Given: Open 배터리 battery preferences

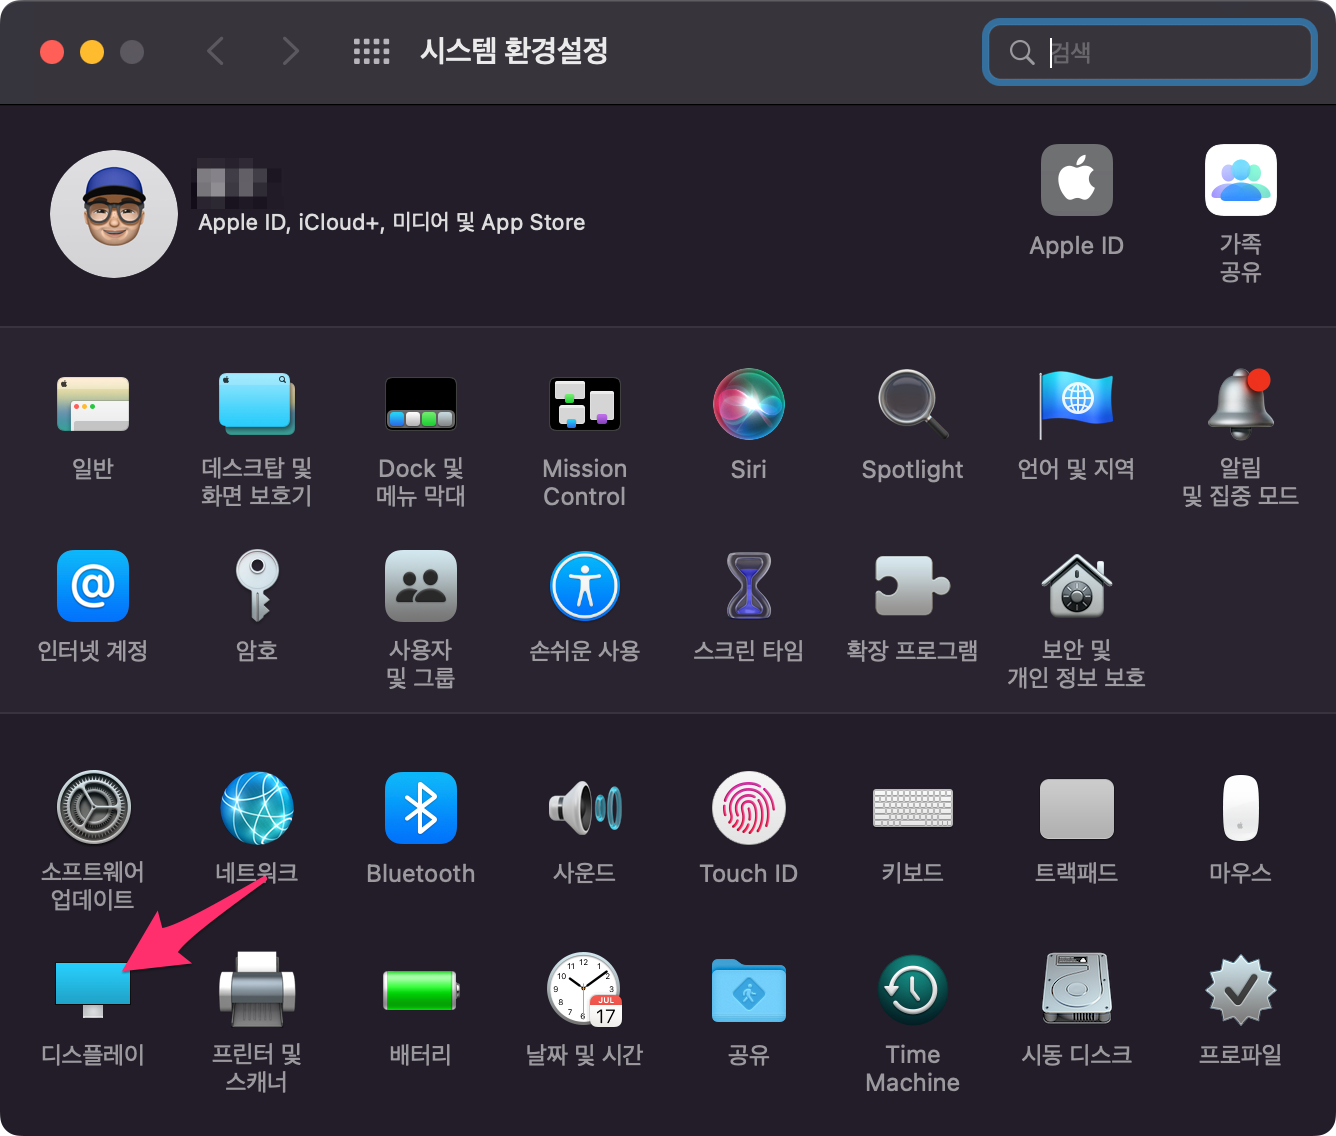Looking at the screenshot, I should (421, 989).
